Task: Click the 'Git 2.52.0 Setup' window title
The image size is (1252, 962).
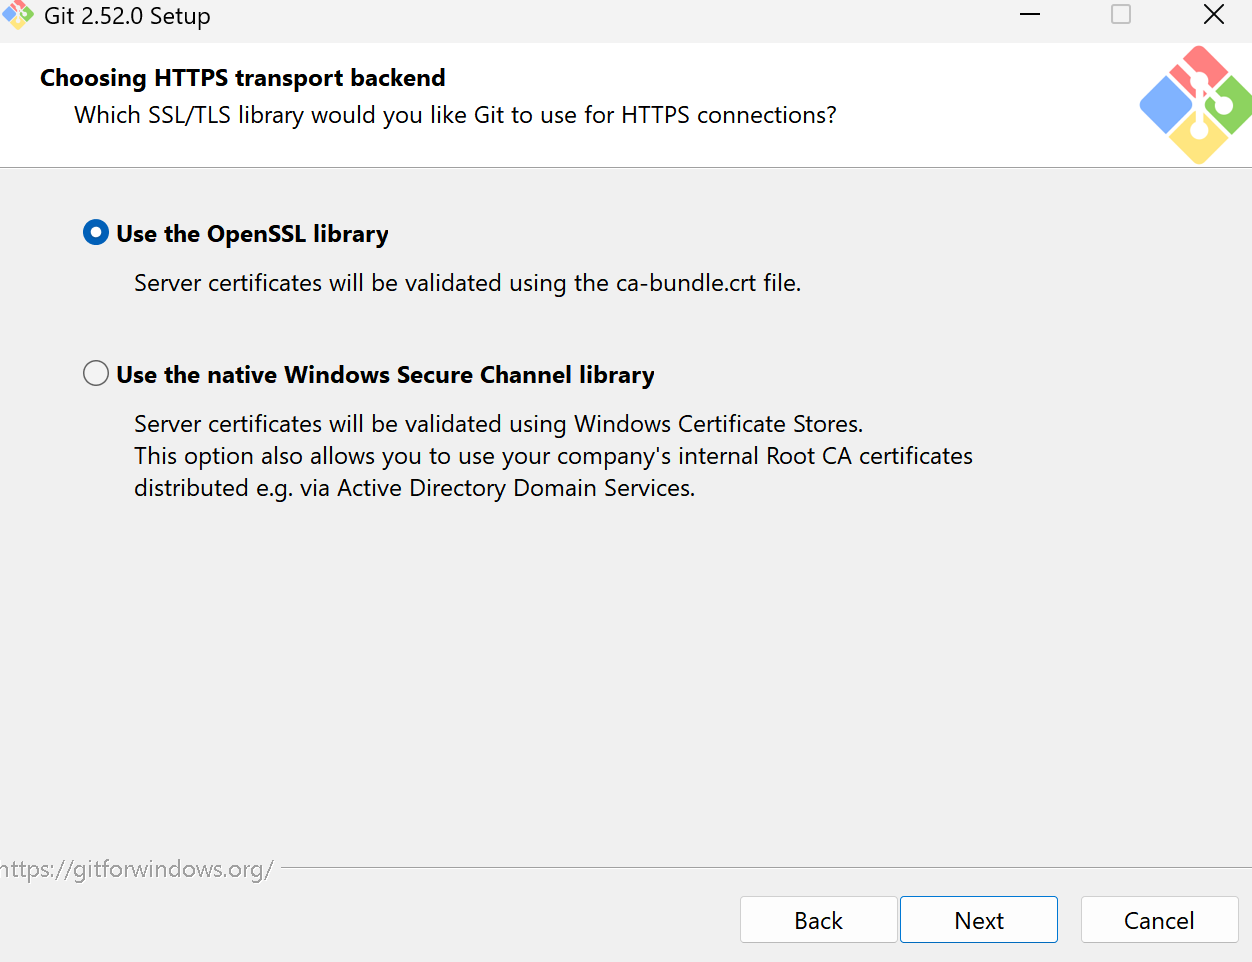Action: (127, 16)
